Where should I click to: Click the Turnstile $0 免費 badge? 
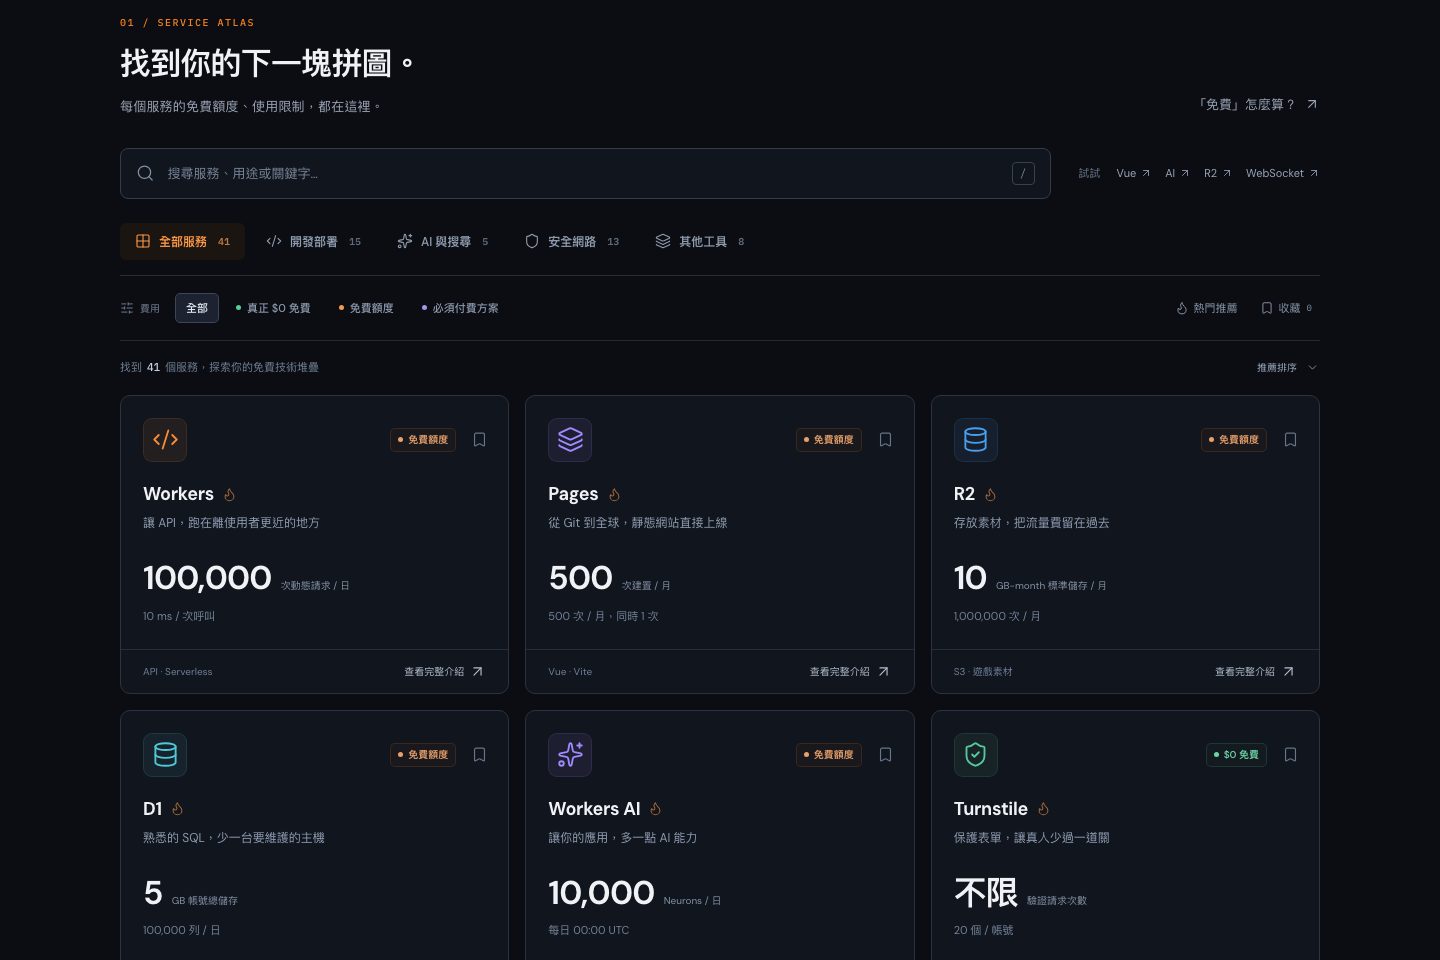[x=1236, y=754]
